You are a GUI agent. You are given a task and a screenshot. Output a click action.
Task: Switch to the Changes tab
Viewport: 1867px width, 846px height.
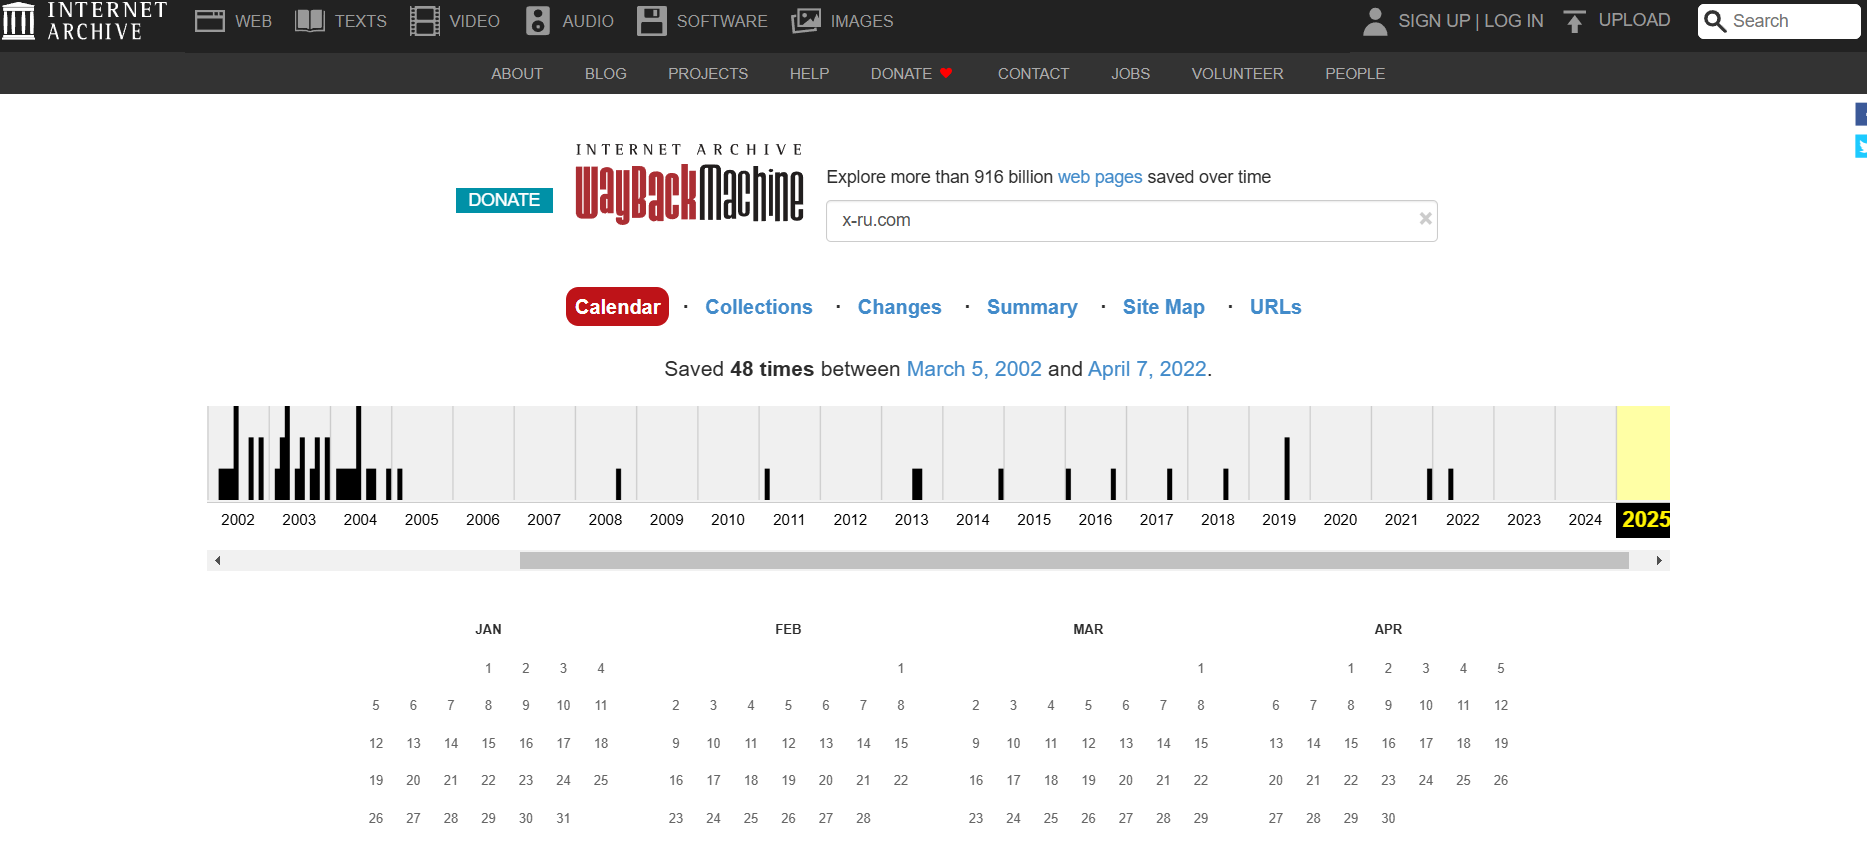click(900, 307)
